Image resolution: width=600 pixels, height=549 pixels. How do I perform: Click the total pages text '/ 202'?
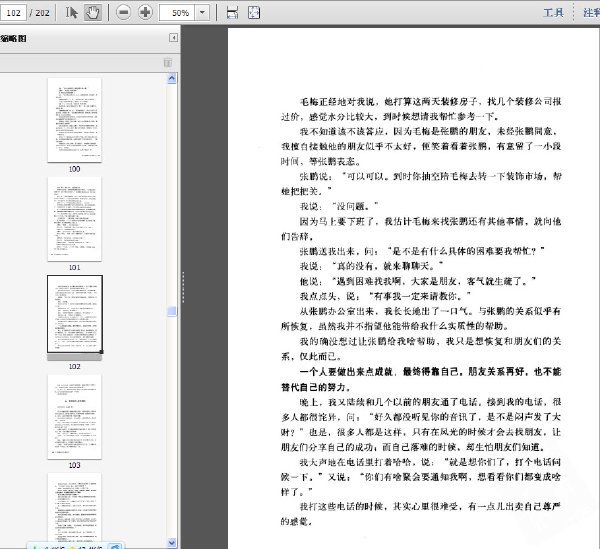point(39,13)
